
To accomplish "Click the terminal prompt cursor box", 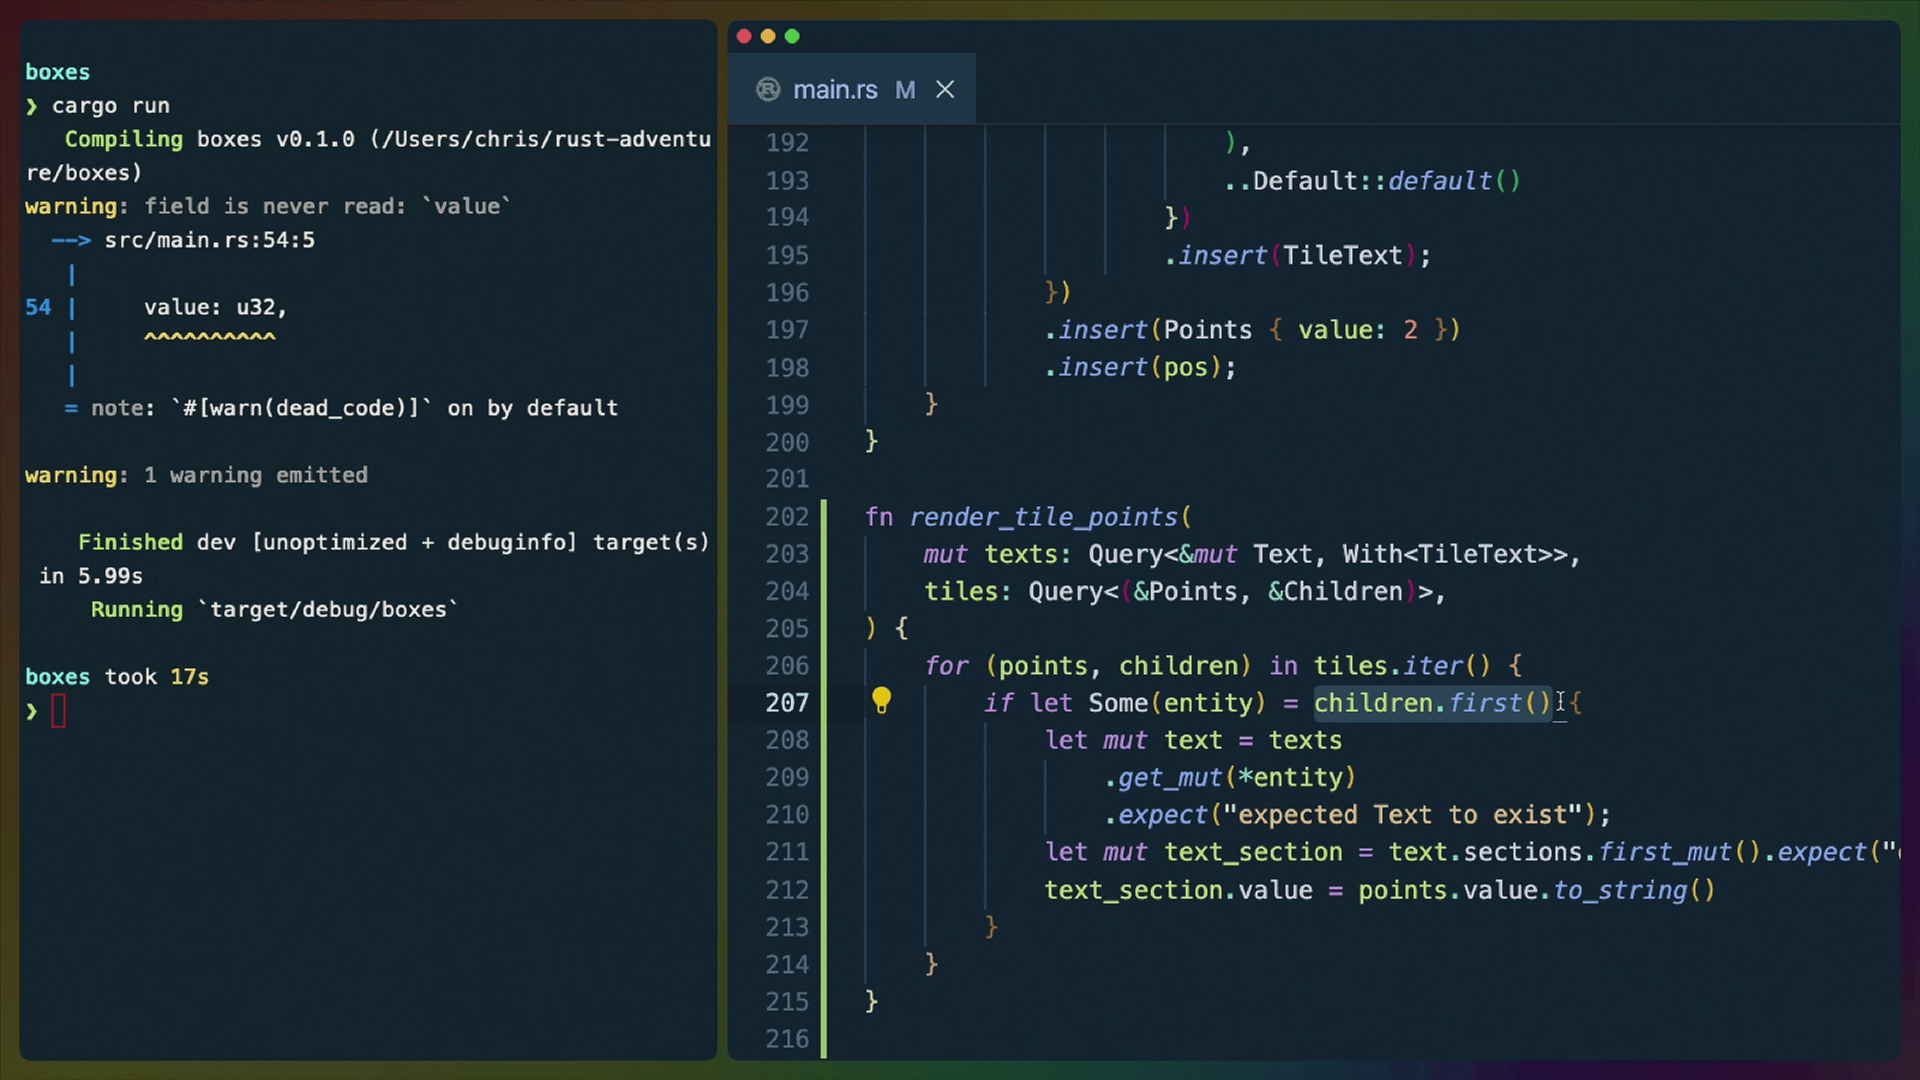I will pyautogui.click(x=58, y=711).
